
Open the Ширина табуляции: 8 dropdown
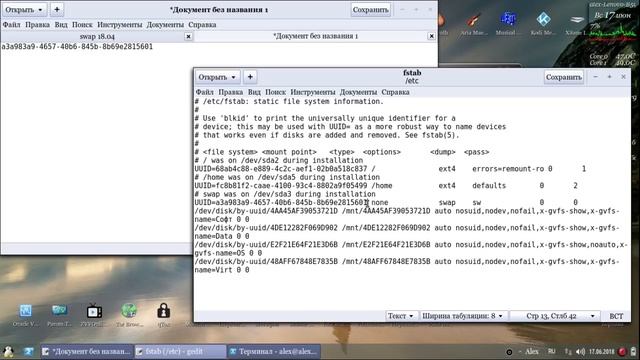coord(462,316)
